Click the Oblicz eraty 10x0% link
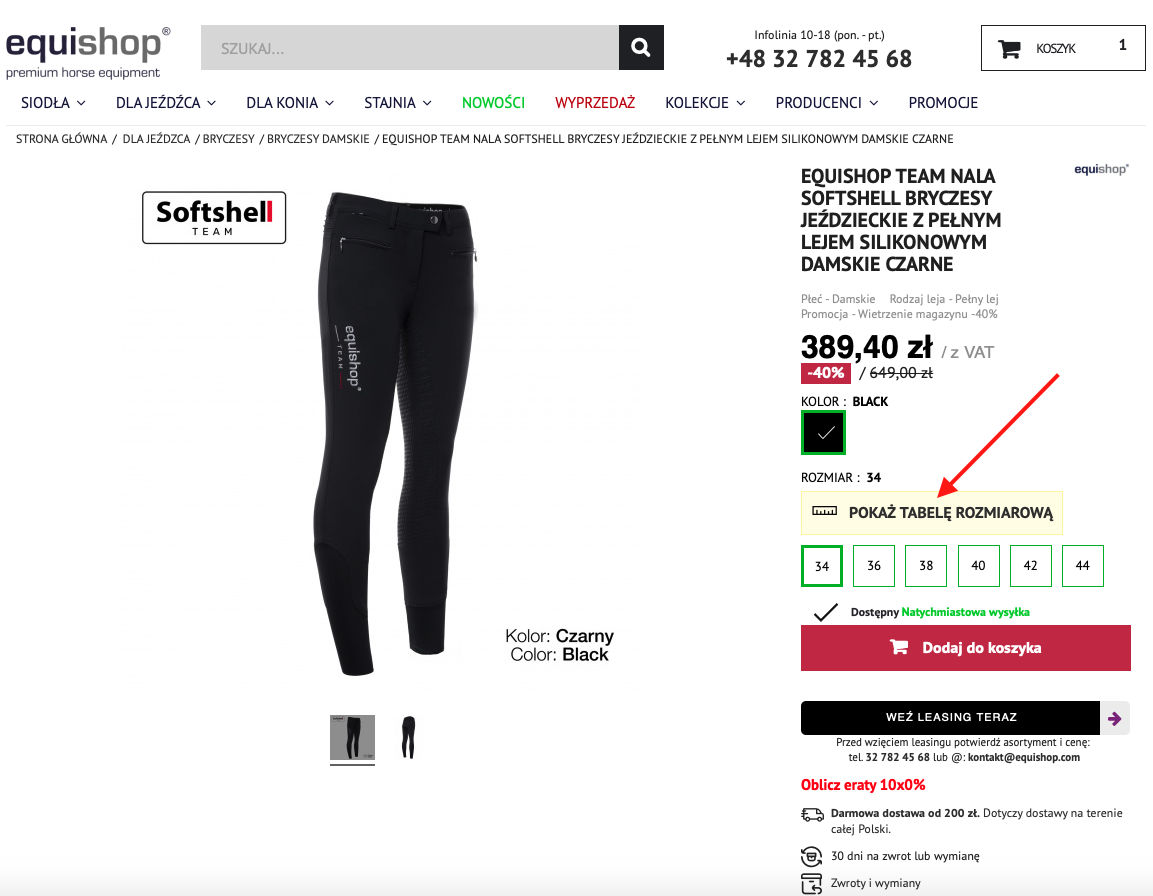 (863, 785)
